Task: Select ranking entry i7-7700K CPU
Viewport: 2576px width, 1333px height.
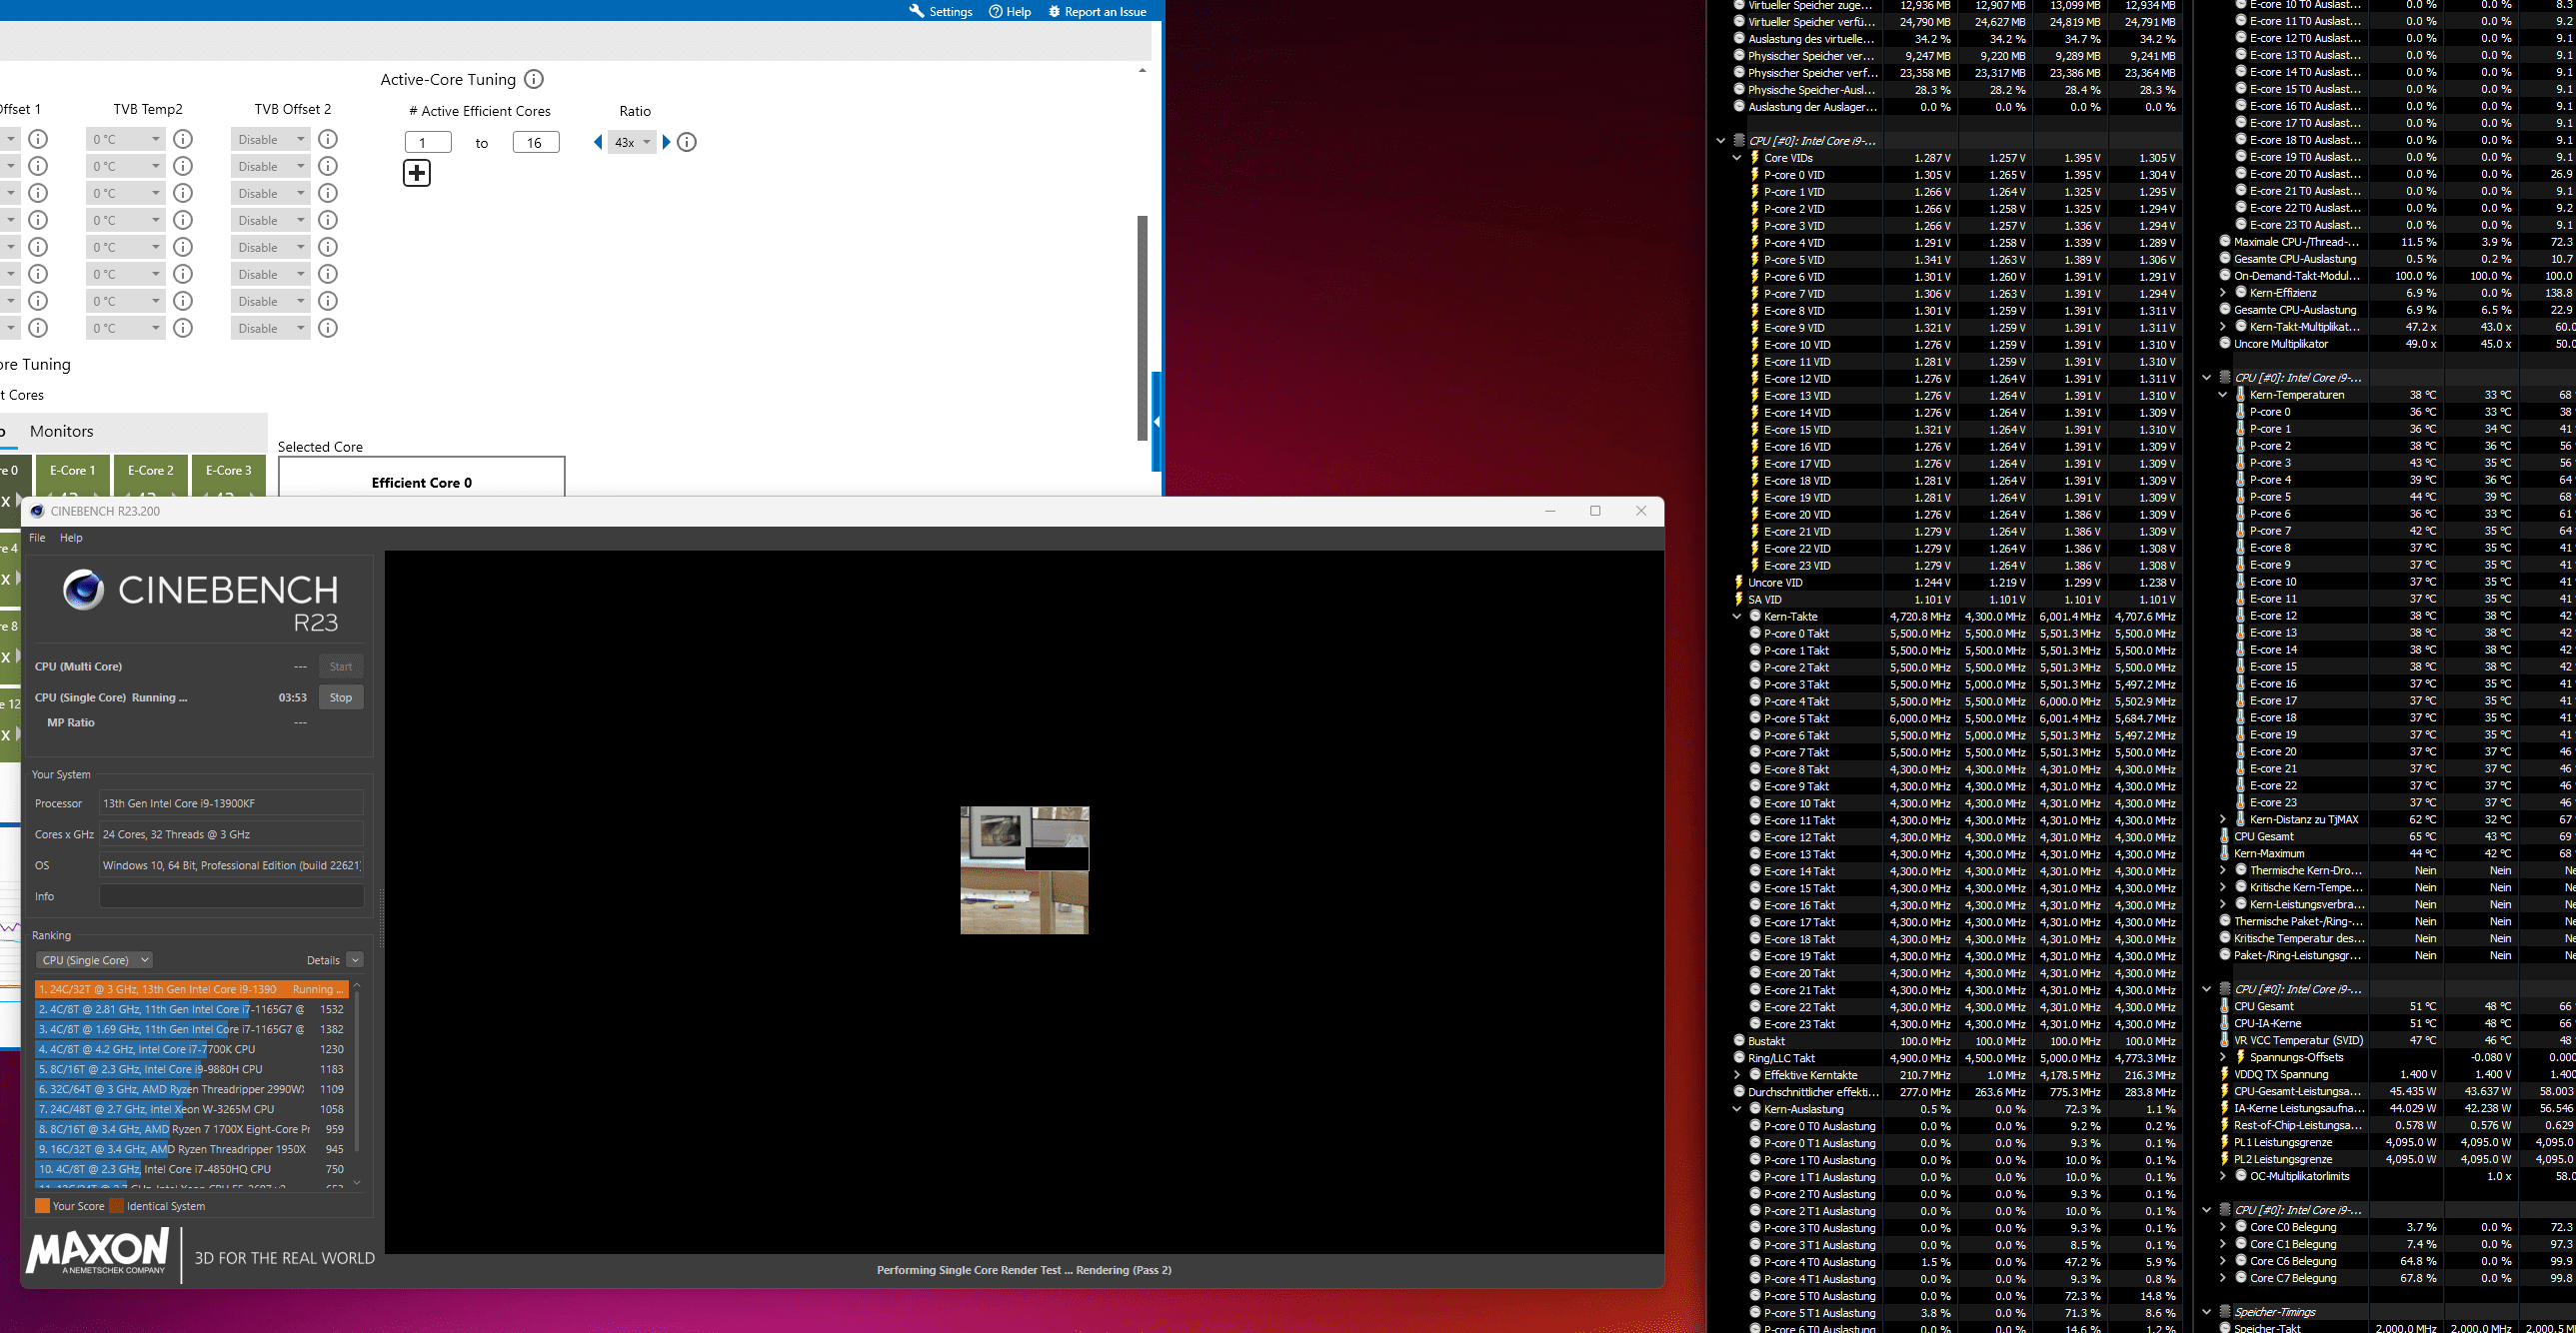Action: [x=191, y=1049]
